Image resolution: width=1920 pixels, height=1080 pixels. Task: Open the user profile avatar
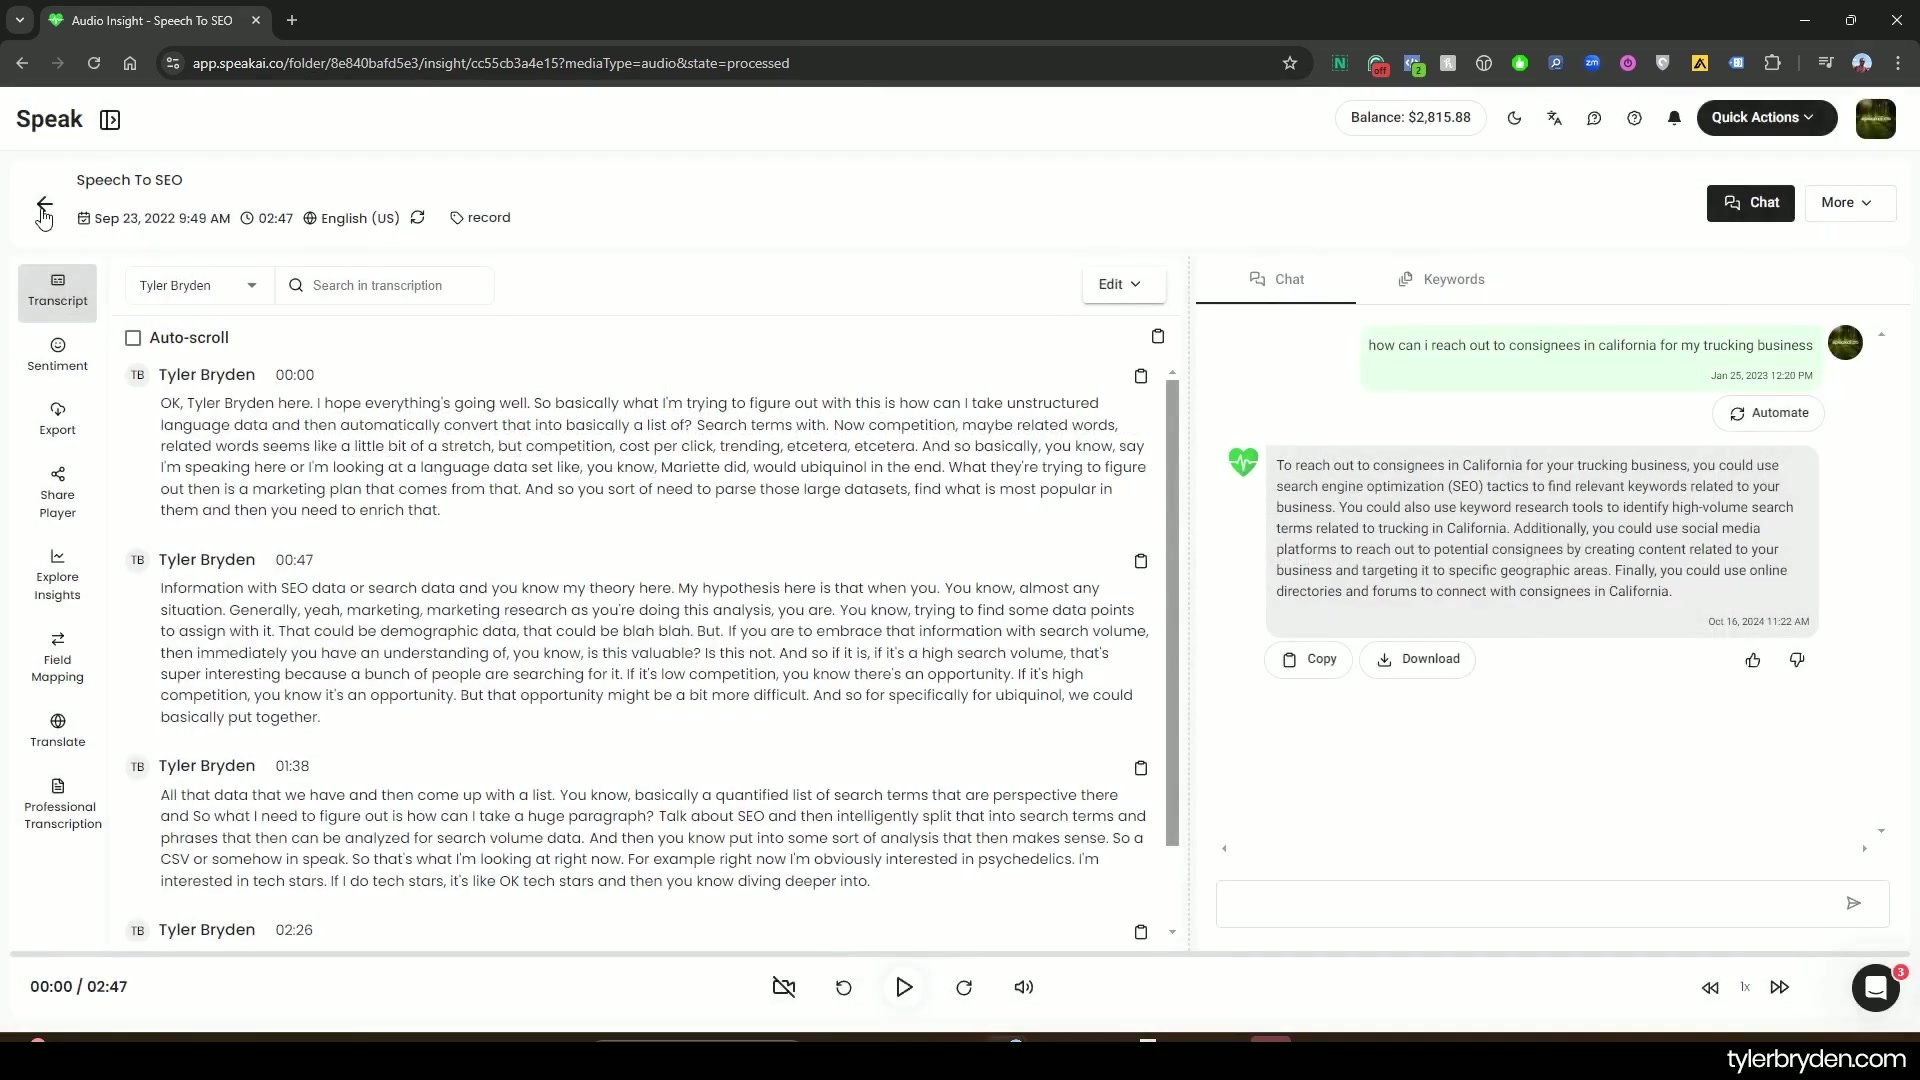1875,119
